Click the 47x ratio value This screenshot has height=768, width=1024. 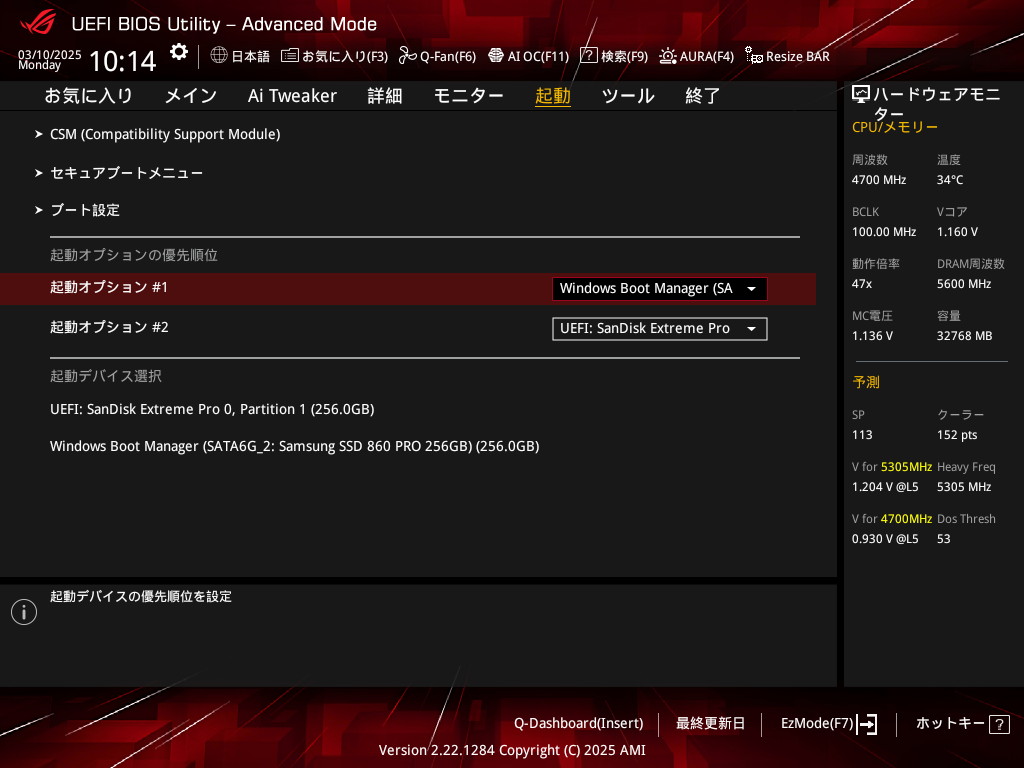[861, 284]
